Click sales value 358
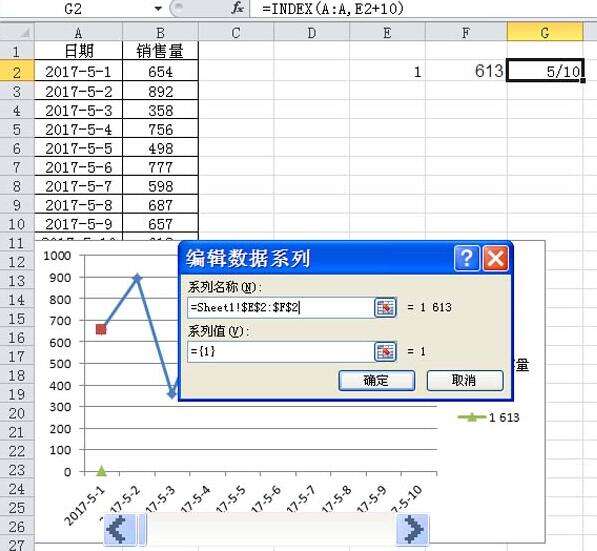 click(160, 110)
